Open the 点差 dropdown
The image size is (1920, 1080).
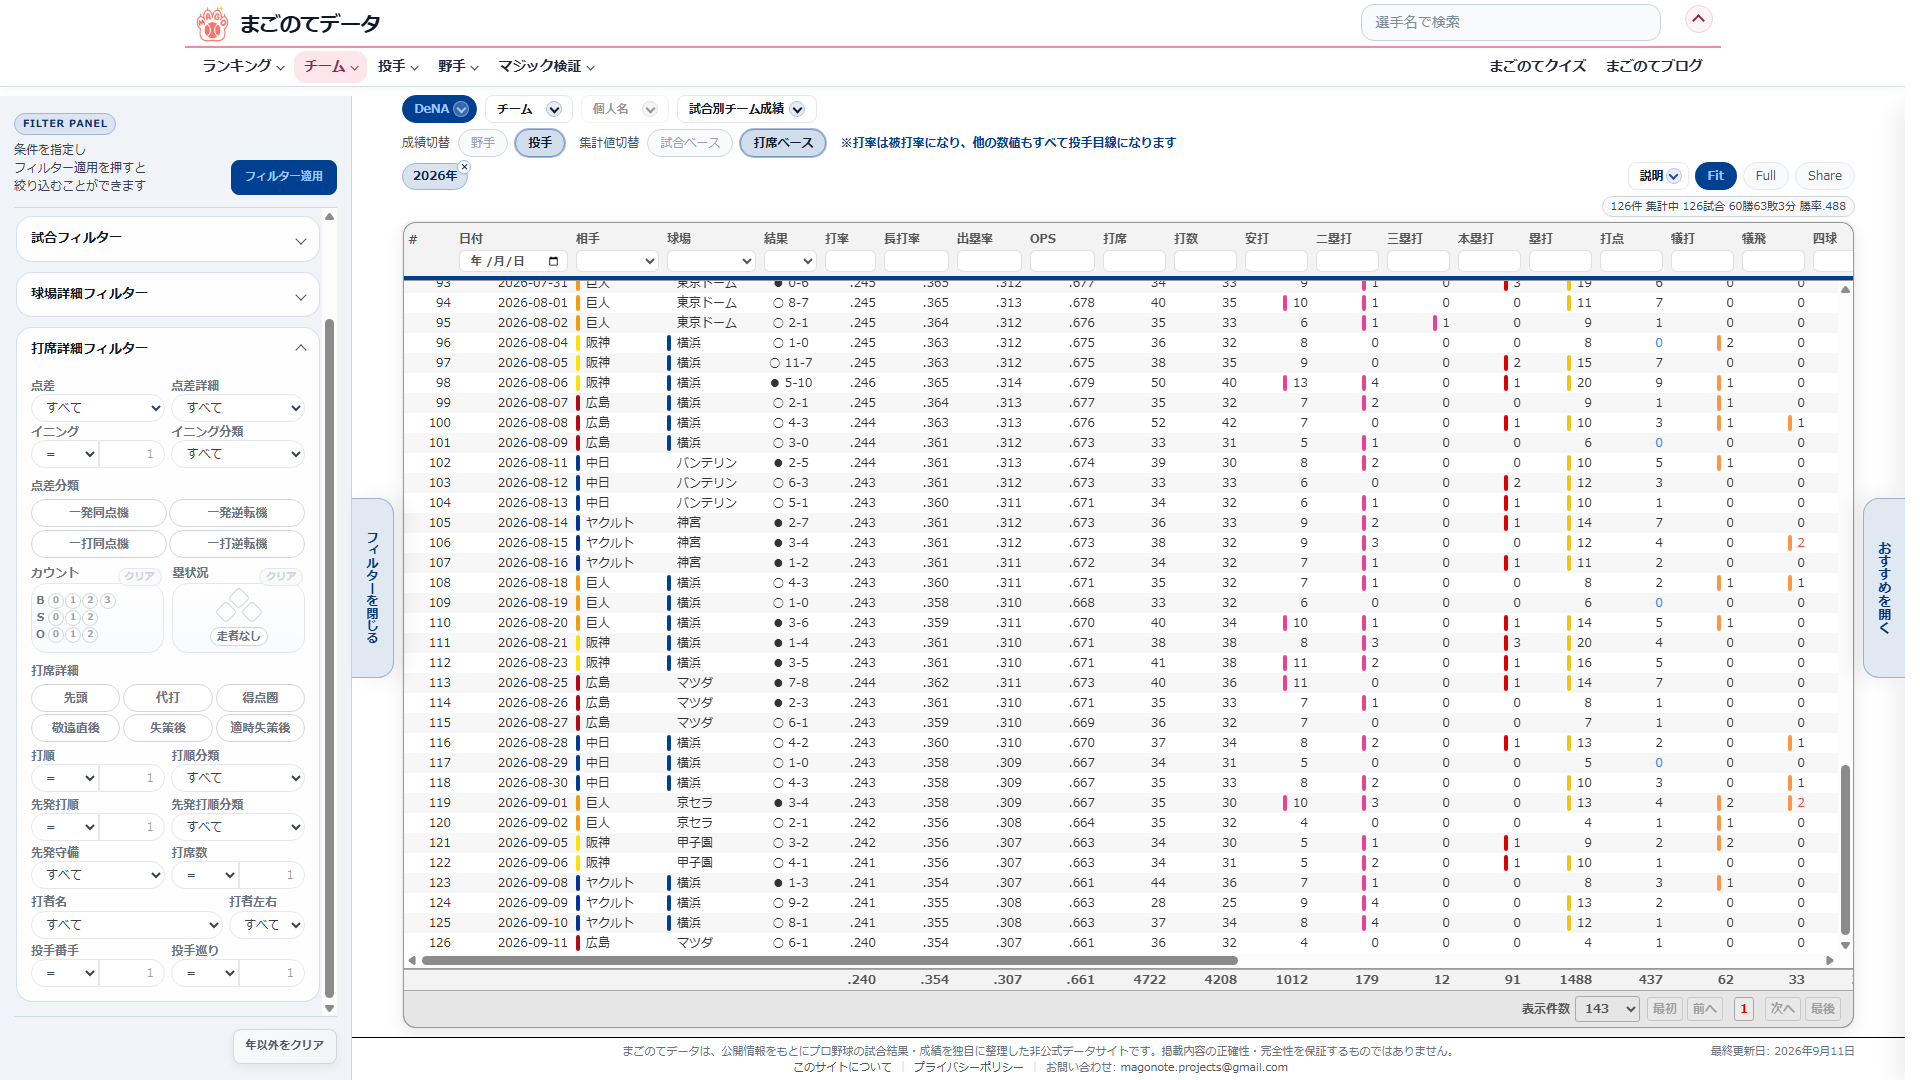[x=96, y=408]
